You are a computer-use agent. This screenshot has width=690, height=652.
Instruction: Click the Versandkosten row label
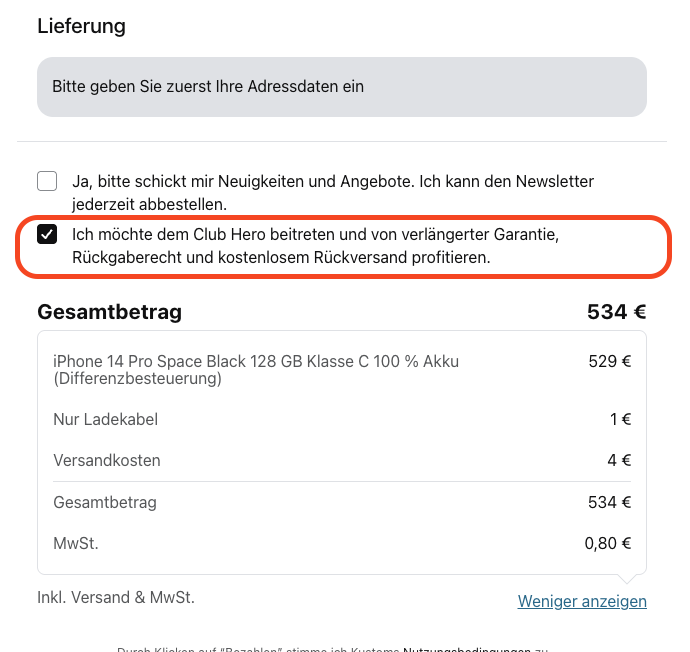[x=107, y=461]
